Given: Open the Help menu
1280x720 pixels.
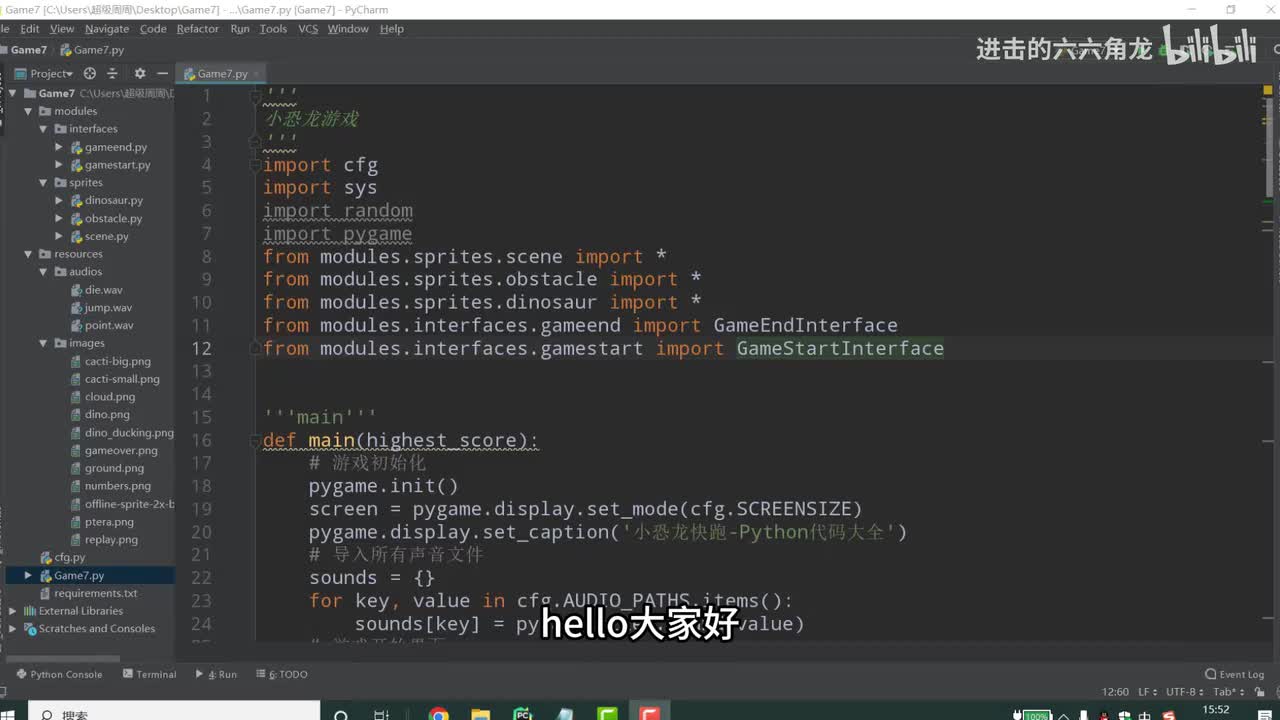Looking at the screenshot, I should click(x=392, y=29).
